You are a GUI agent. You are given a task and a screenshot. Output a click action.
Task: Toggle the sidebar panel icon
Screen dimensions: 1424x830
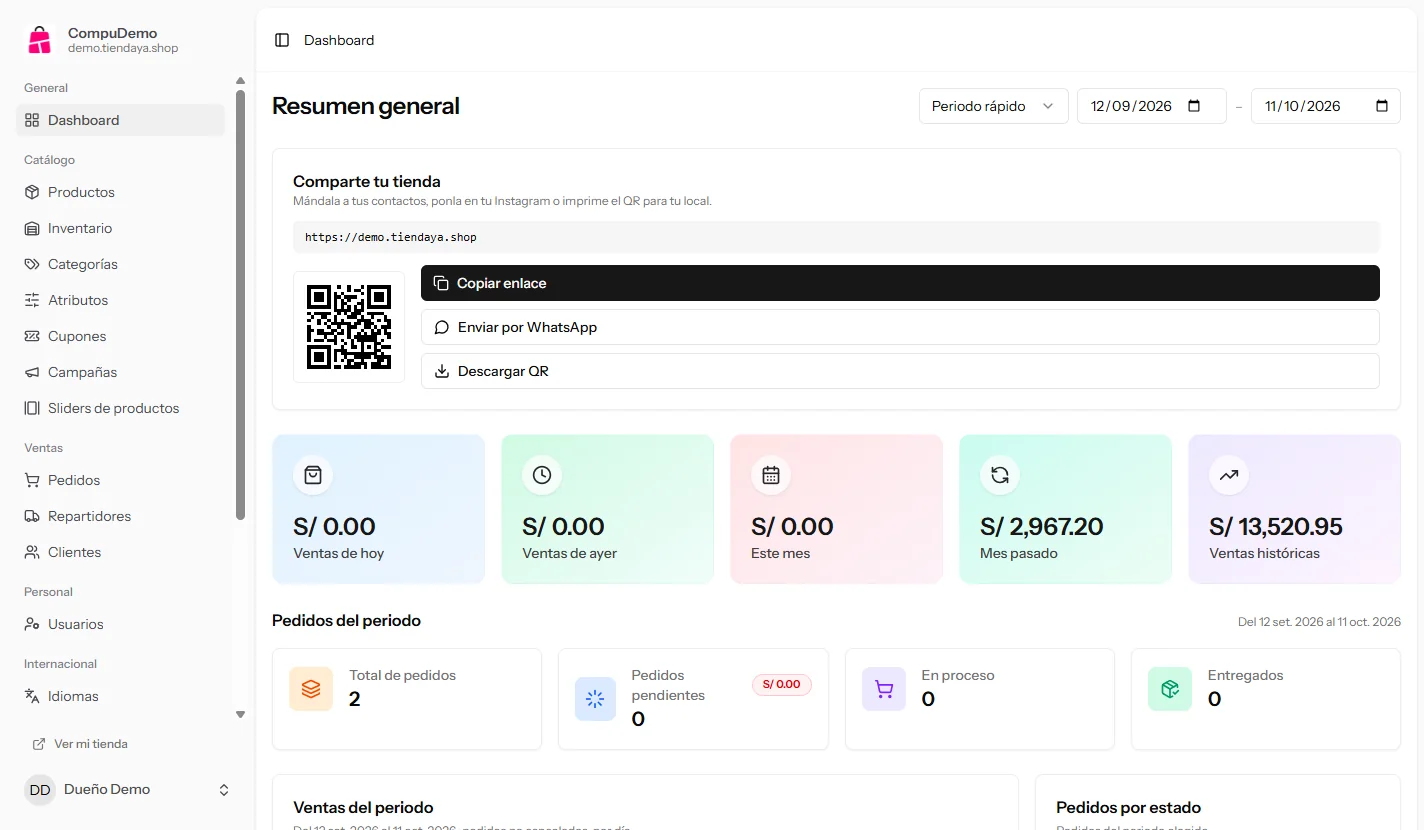282,40
